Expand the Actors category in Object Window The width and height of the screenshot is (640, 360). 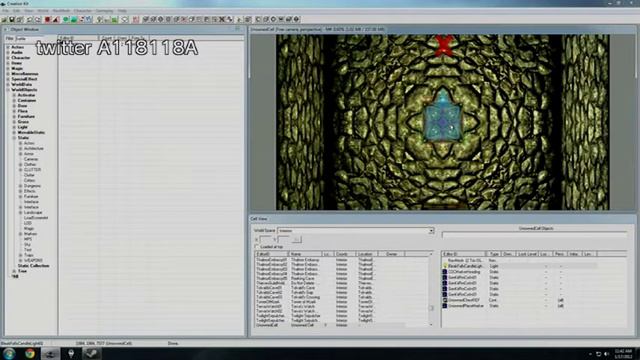(x=8, y=47)
